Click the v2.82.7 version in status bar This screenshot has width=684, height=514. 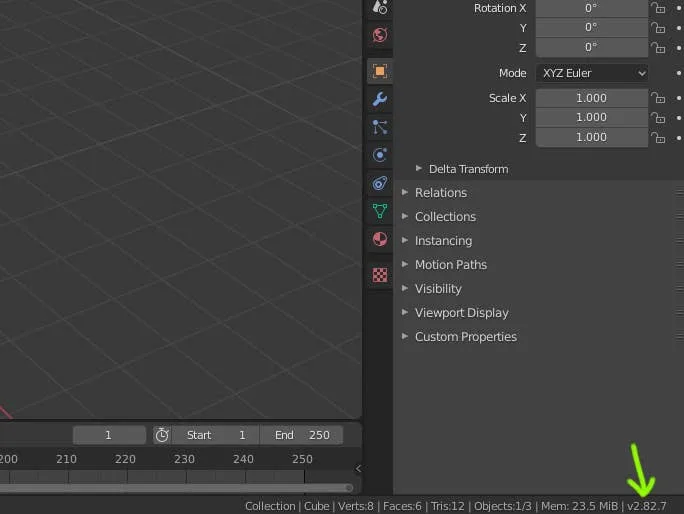(x=646, y=506)
